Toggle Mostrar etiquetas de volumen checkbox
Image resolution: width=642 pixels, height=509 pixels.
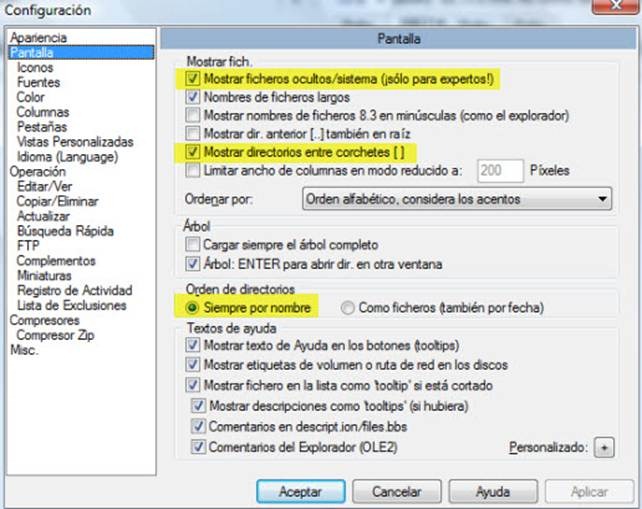click(x=192, y=364)
